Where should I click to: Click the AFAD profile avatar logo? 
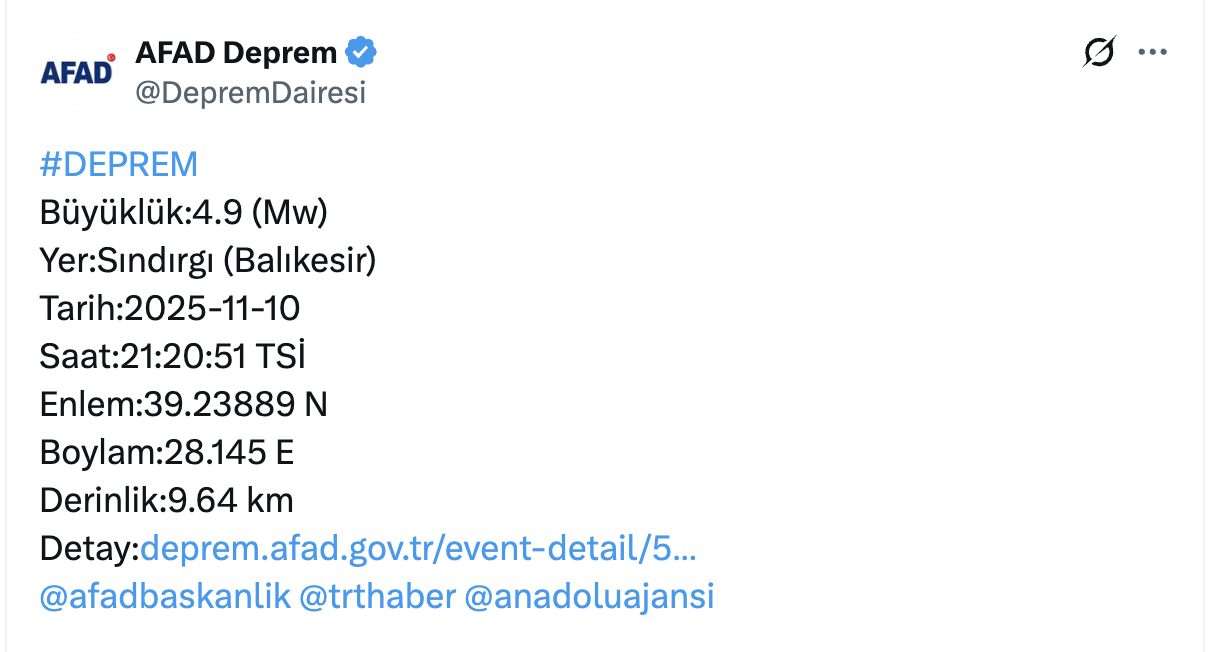pos(78,72)
